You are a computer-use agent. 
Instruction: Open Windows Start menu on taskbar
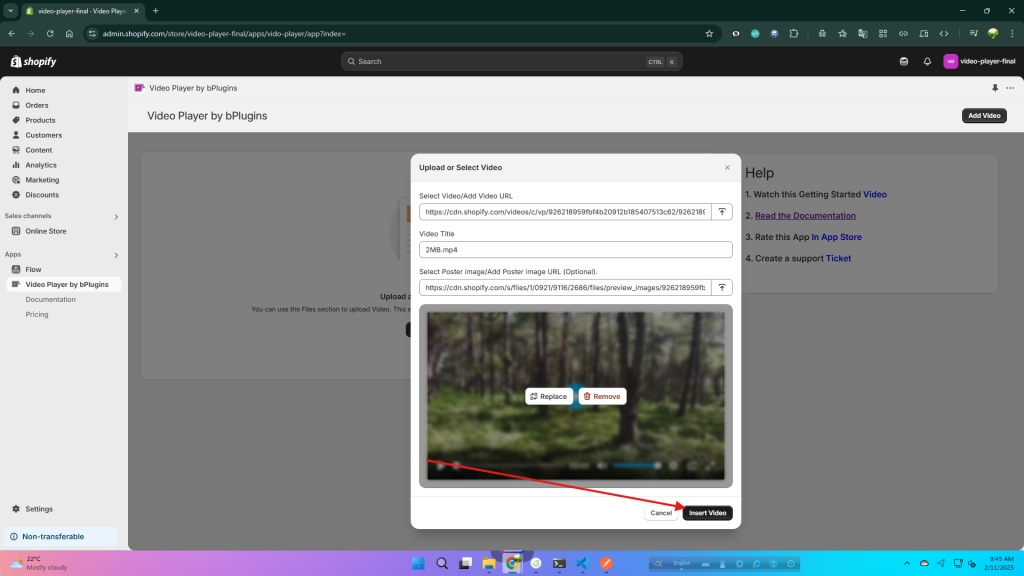(x=417, y=564)
